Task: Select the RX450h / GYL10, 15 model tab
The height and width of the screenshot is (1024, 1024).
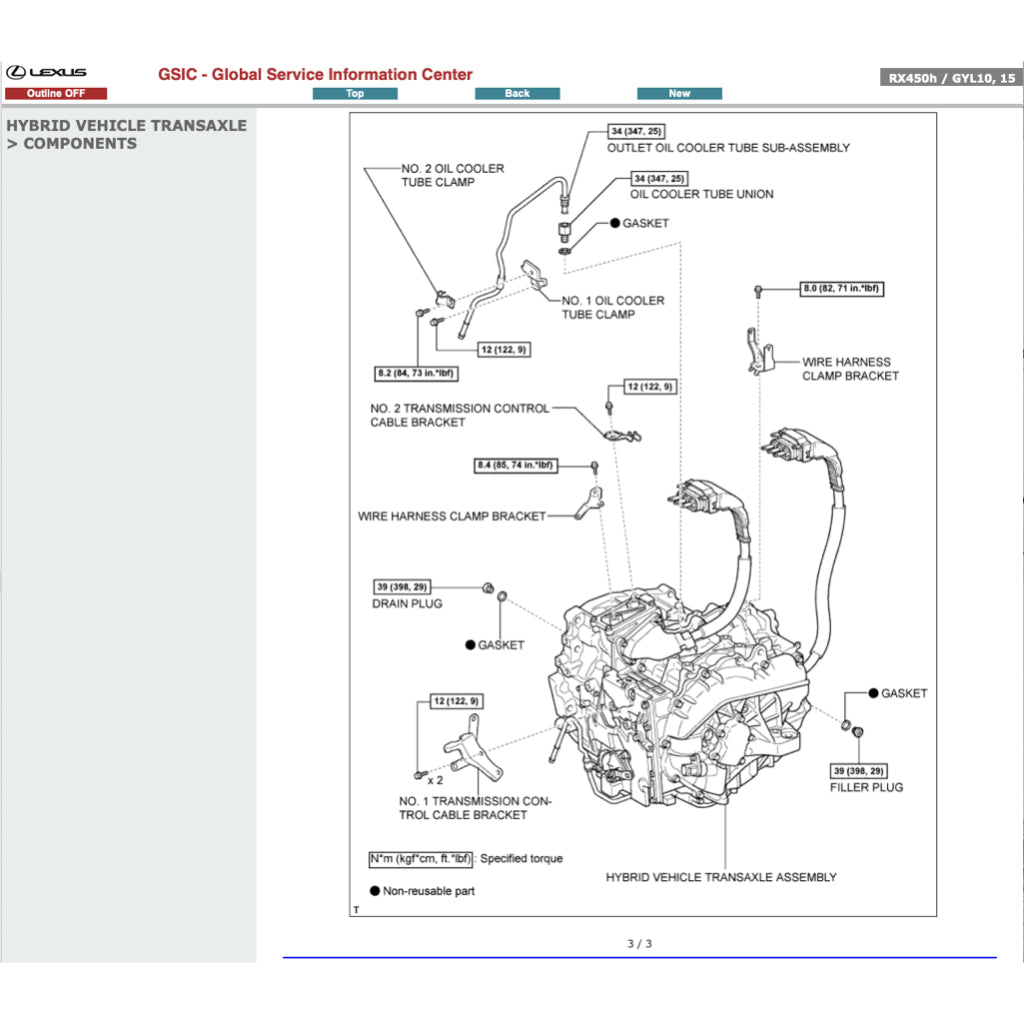Action: click(950, 75)
